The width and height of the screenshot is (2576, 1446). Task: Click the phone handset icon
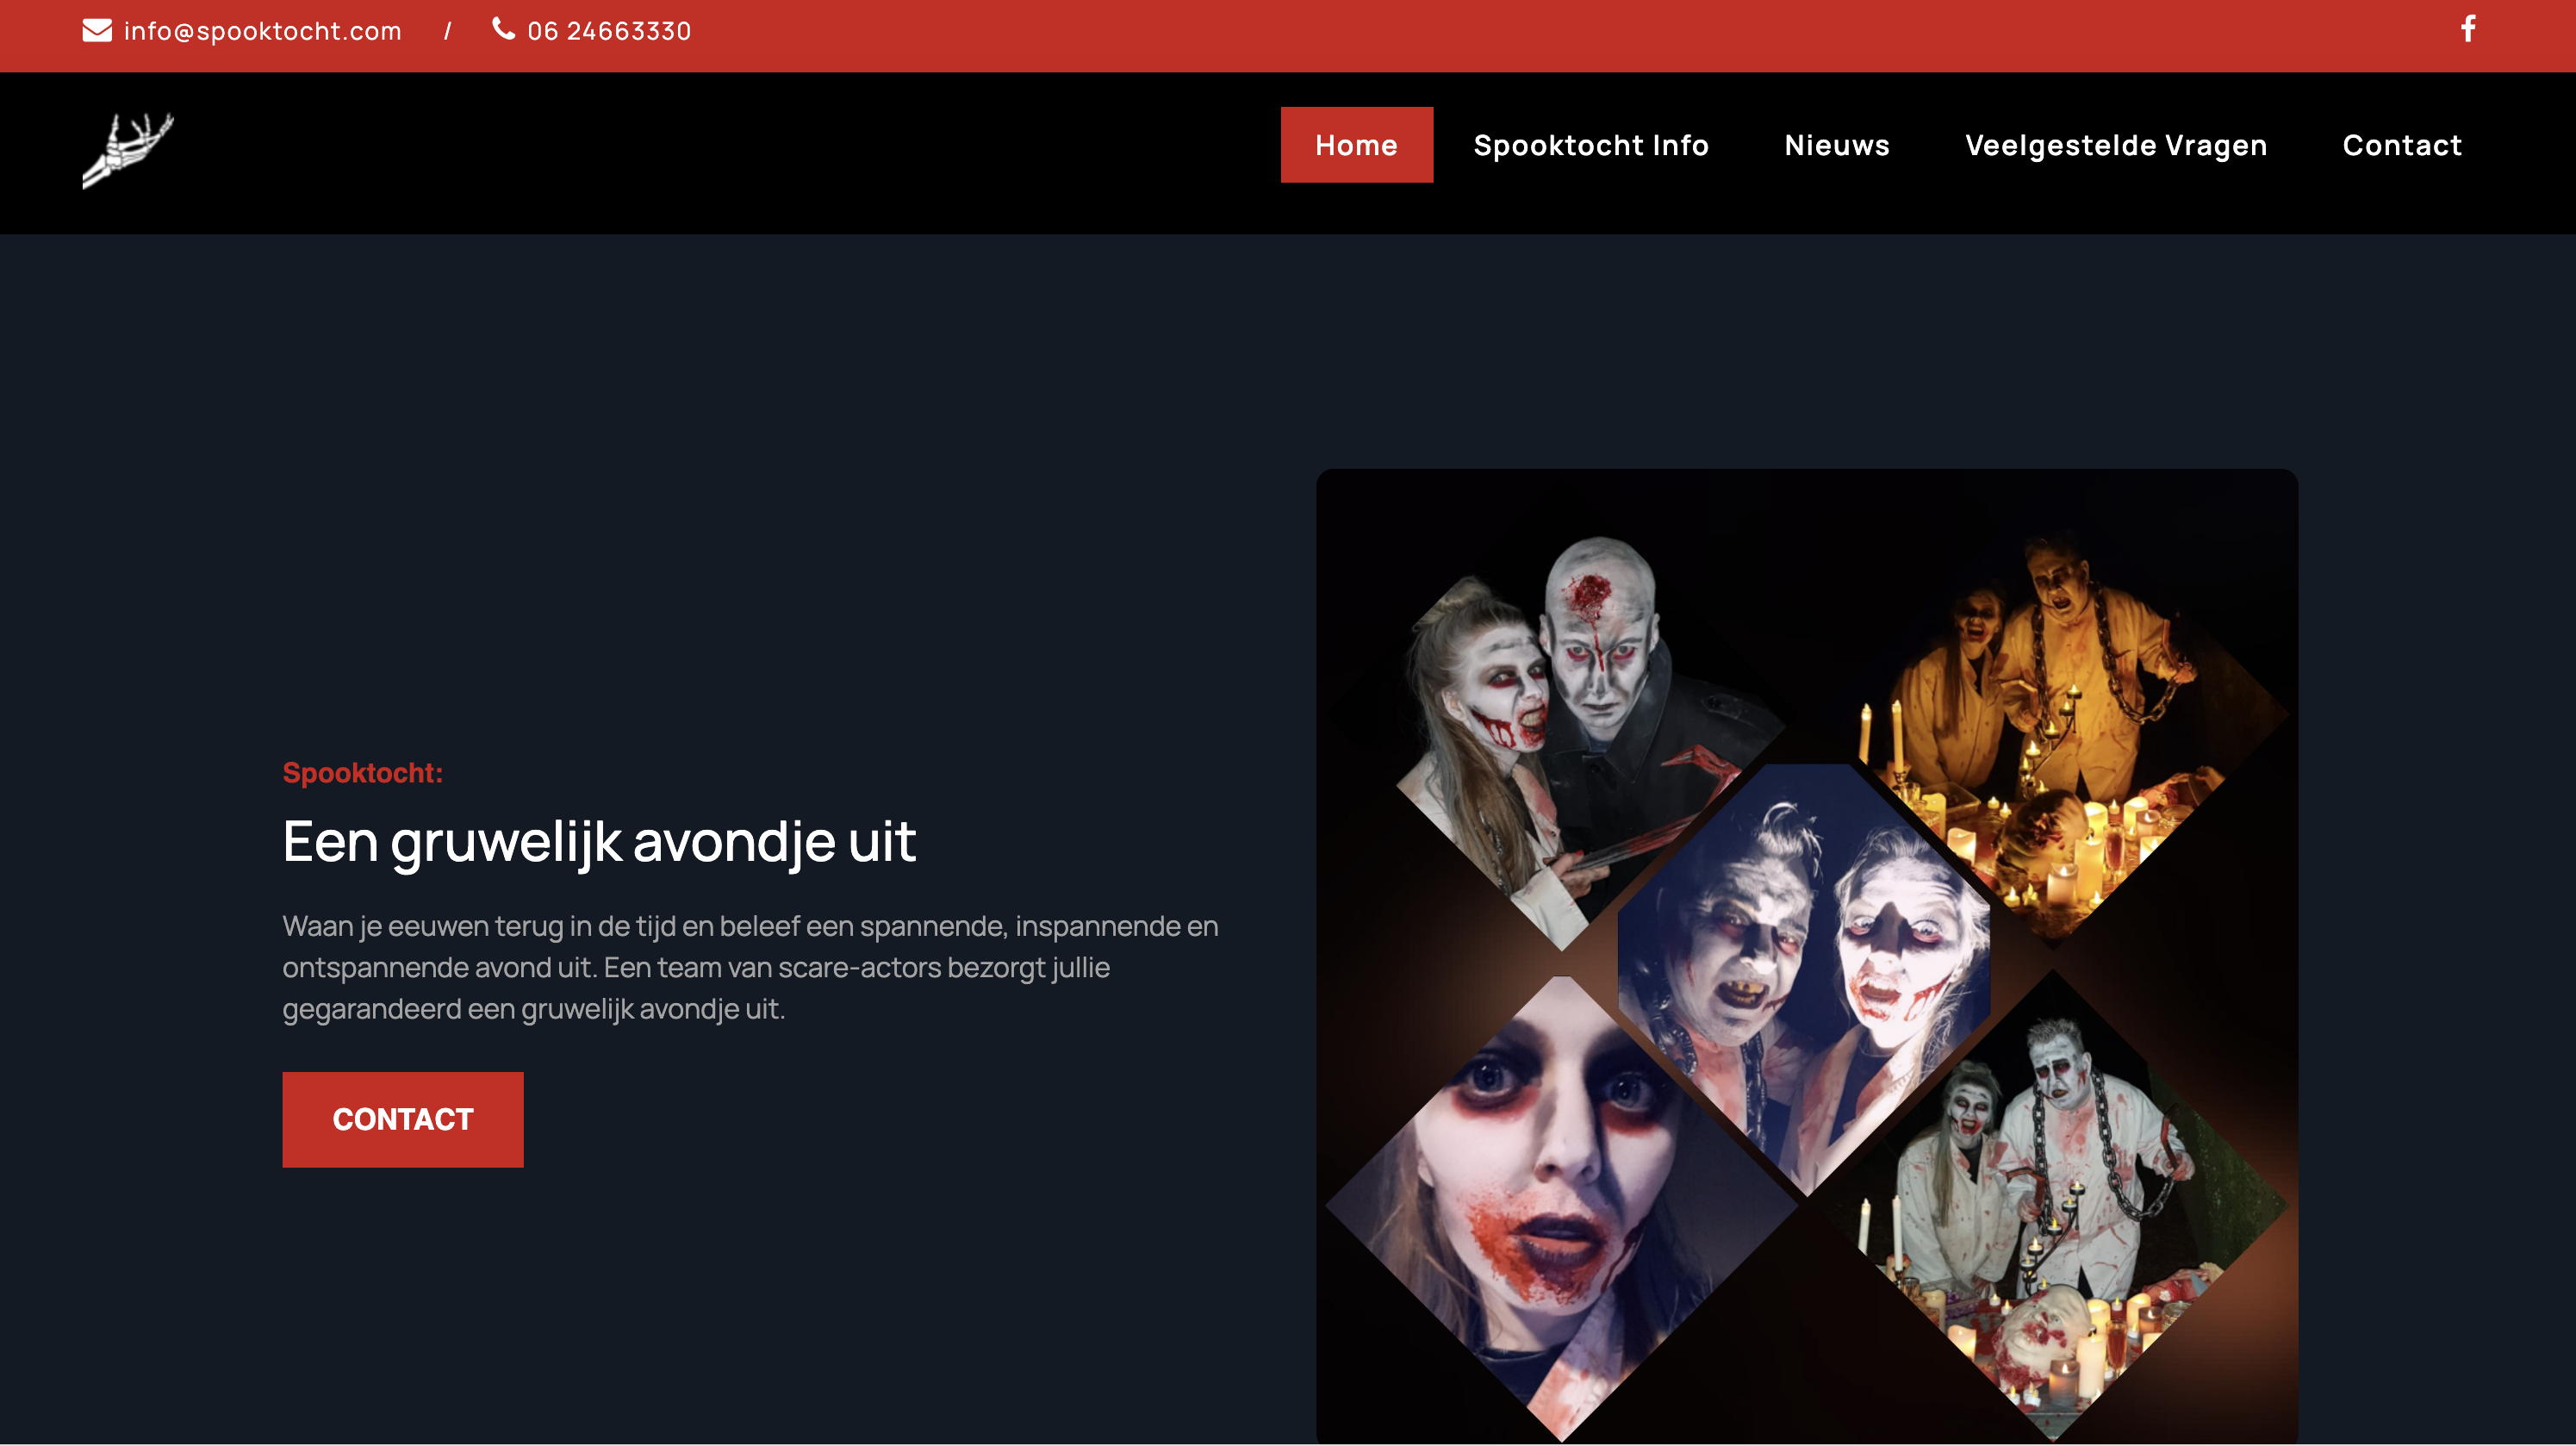tap(503, 29)
